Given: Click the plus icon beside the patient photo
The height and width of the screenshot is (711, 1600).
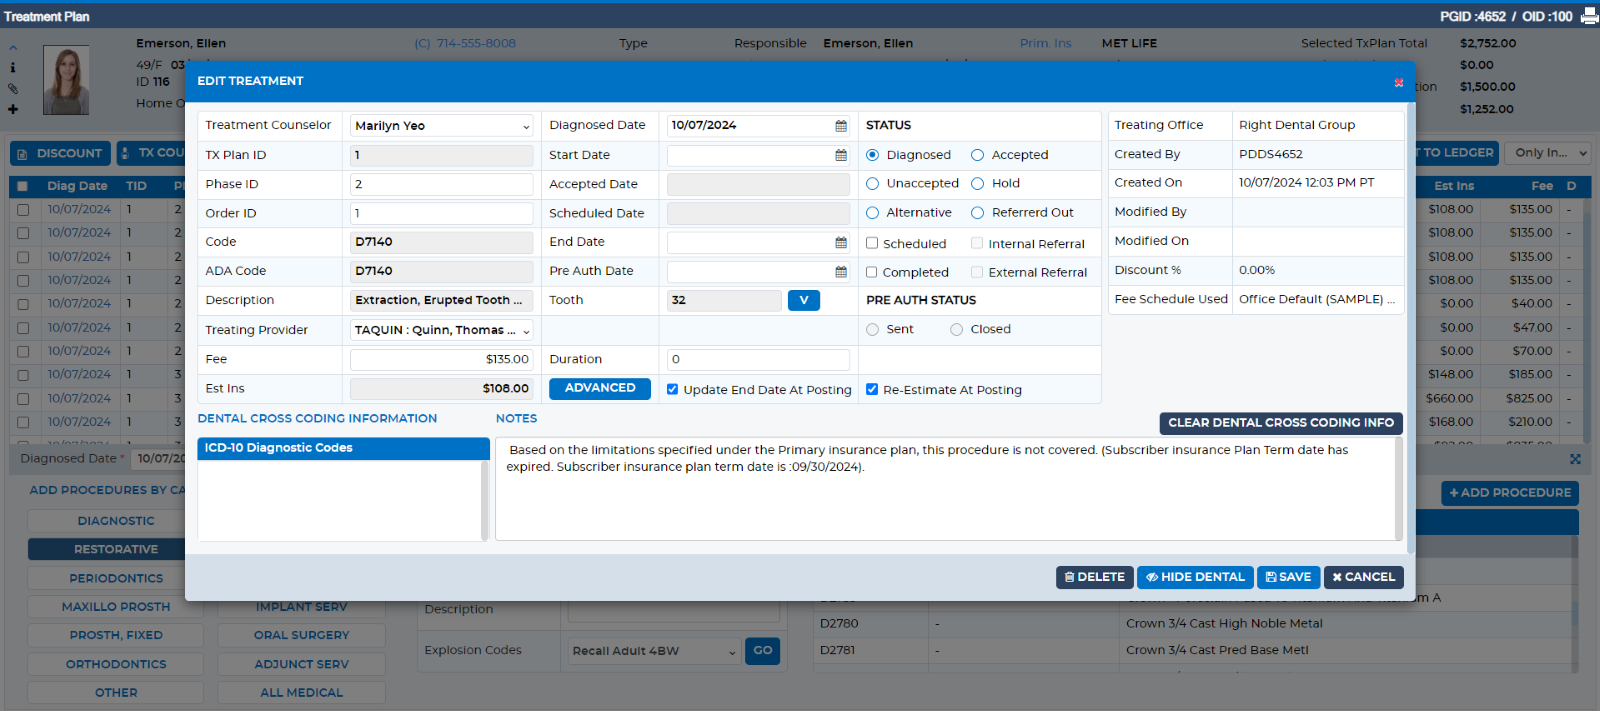Looking at the screenshot, I should [x=13, y=109].
